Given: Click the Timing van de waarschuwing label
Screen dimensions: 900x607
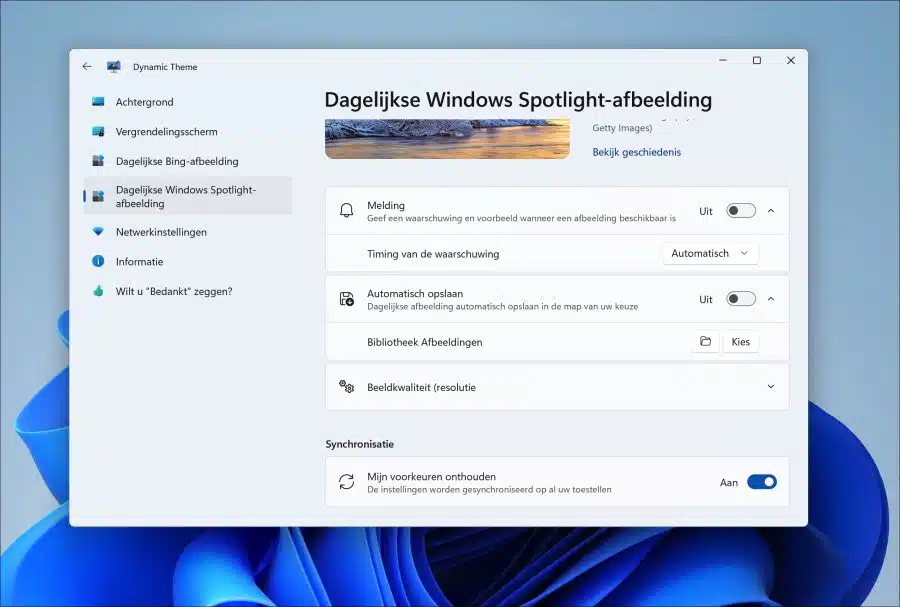Looking at the screenshot, I should tap(433, 254).
